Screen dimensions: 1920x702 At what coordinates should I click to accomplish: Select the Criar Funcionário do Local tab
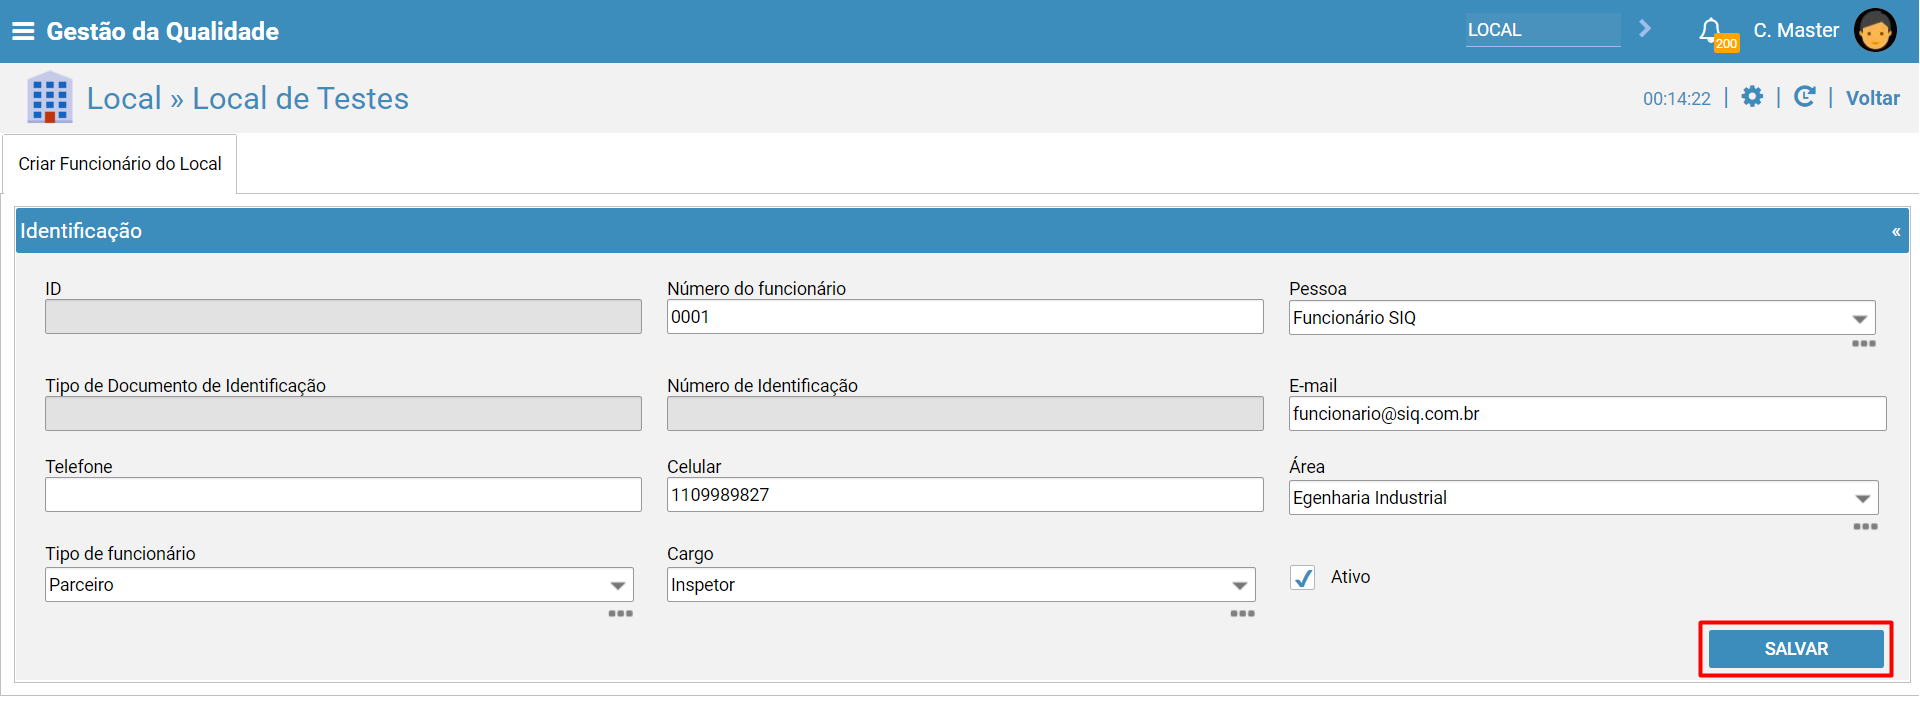click(x=120, y=164)
